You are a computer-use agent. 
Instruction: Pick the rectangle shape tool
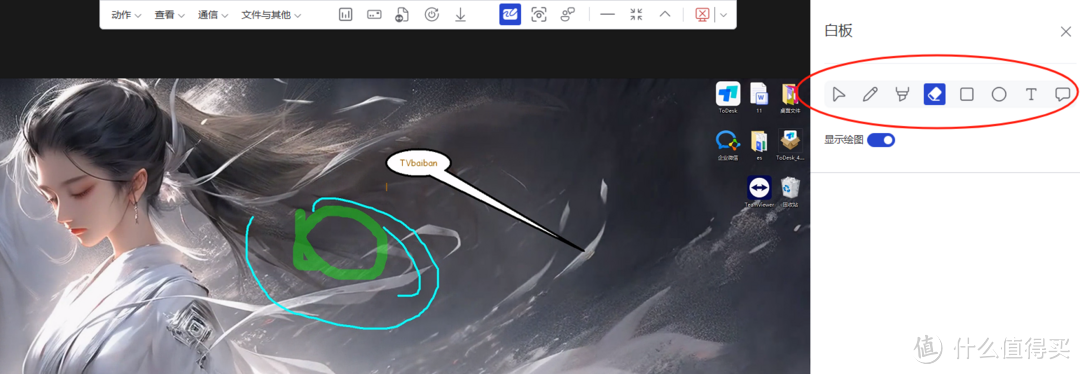[x=967, y=94]
